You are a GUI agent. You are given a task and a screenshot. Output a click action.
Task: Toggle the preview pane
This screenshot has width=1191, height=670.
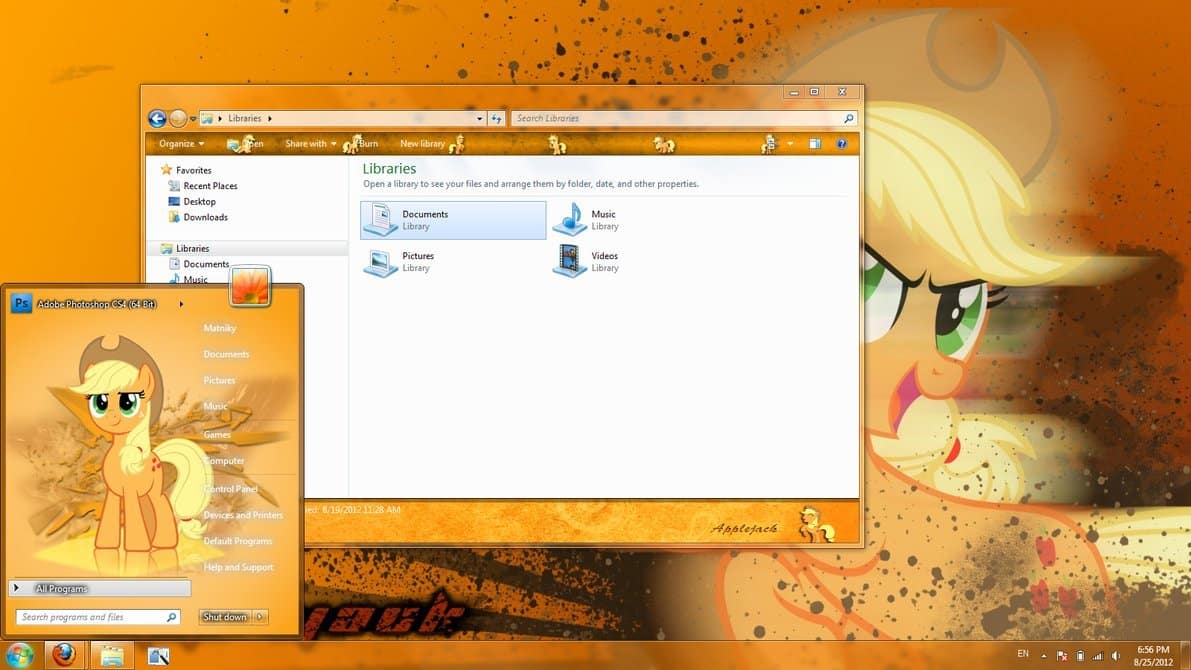(816, 143)
